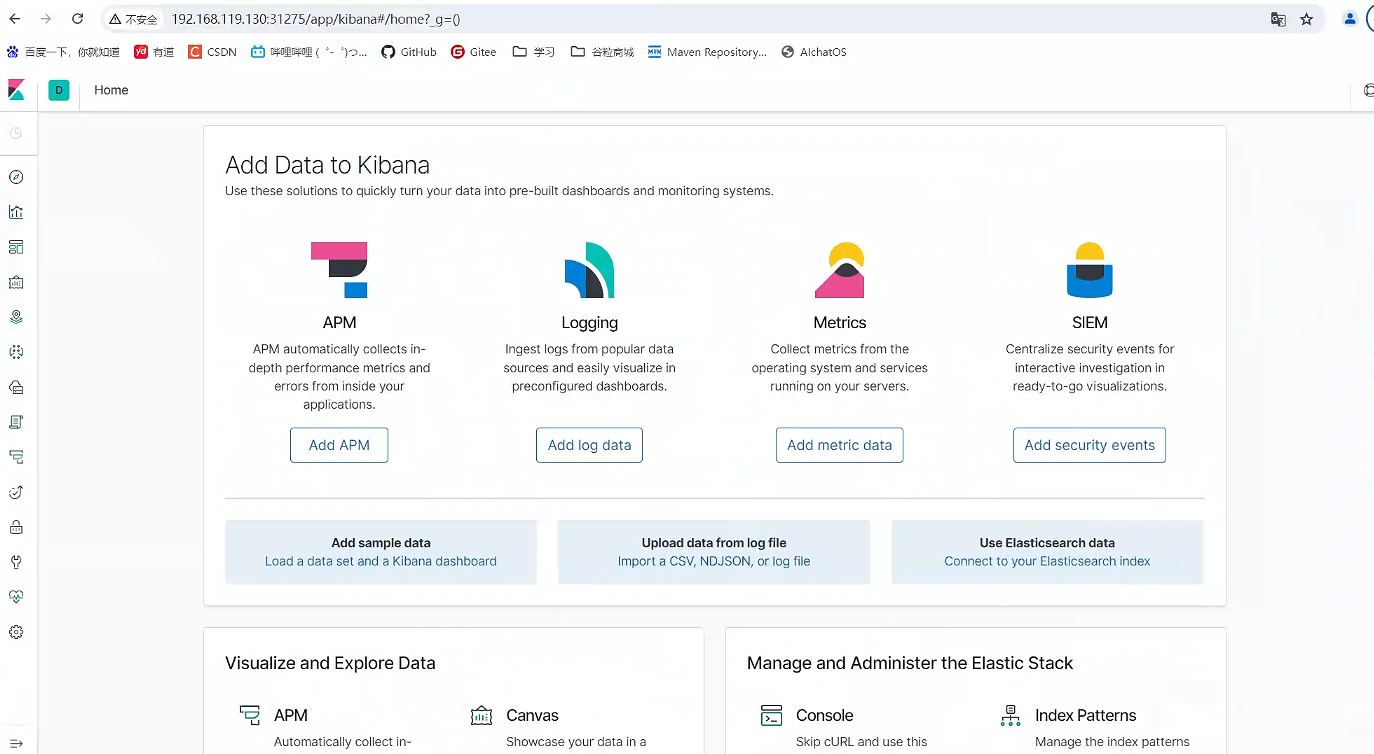Viewport: 1374px width, 754px height.
Task: Open Console under Manage and Administer
Action: (824, 715)
